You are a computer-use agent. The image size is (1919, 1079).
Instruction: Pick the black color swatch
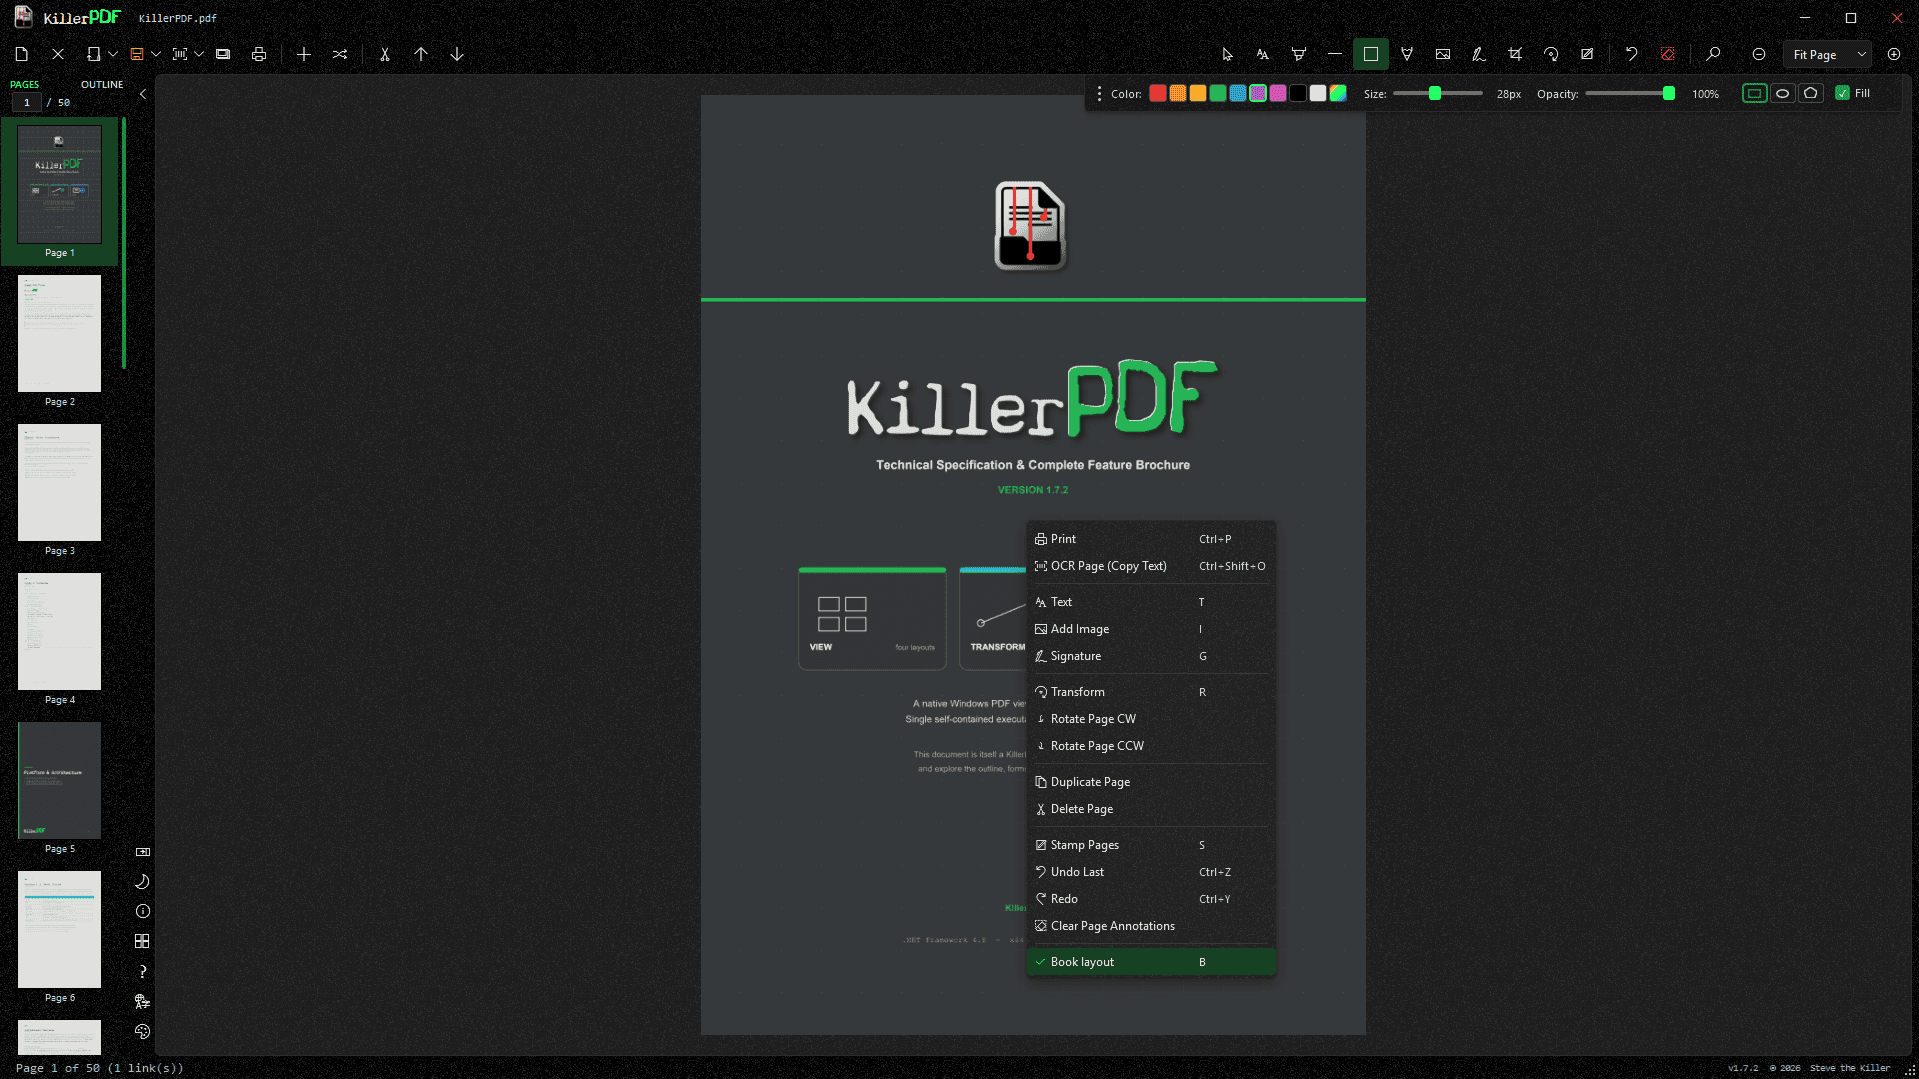pos(1298,93)
